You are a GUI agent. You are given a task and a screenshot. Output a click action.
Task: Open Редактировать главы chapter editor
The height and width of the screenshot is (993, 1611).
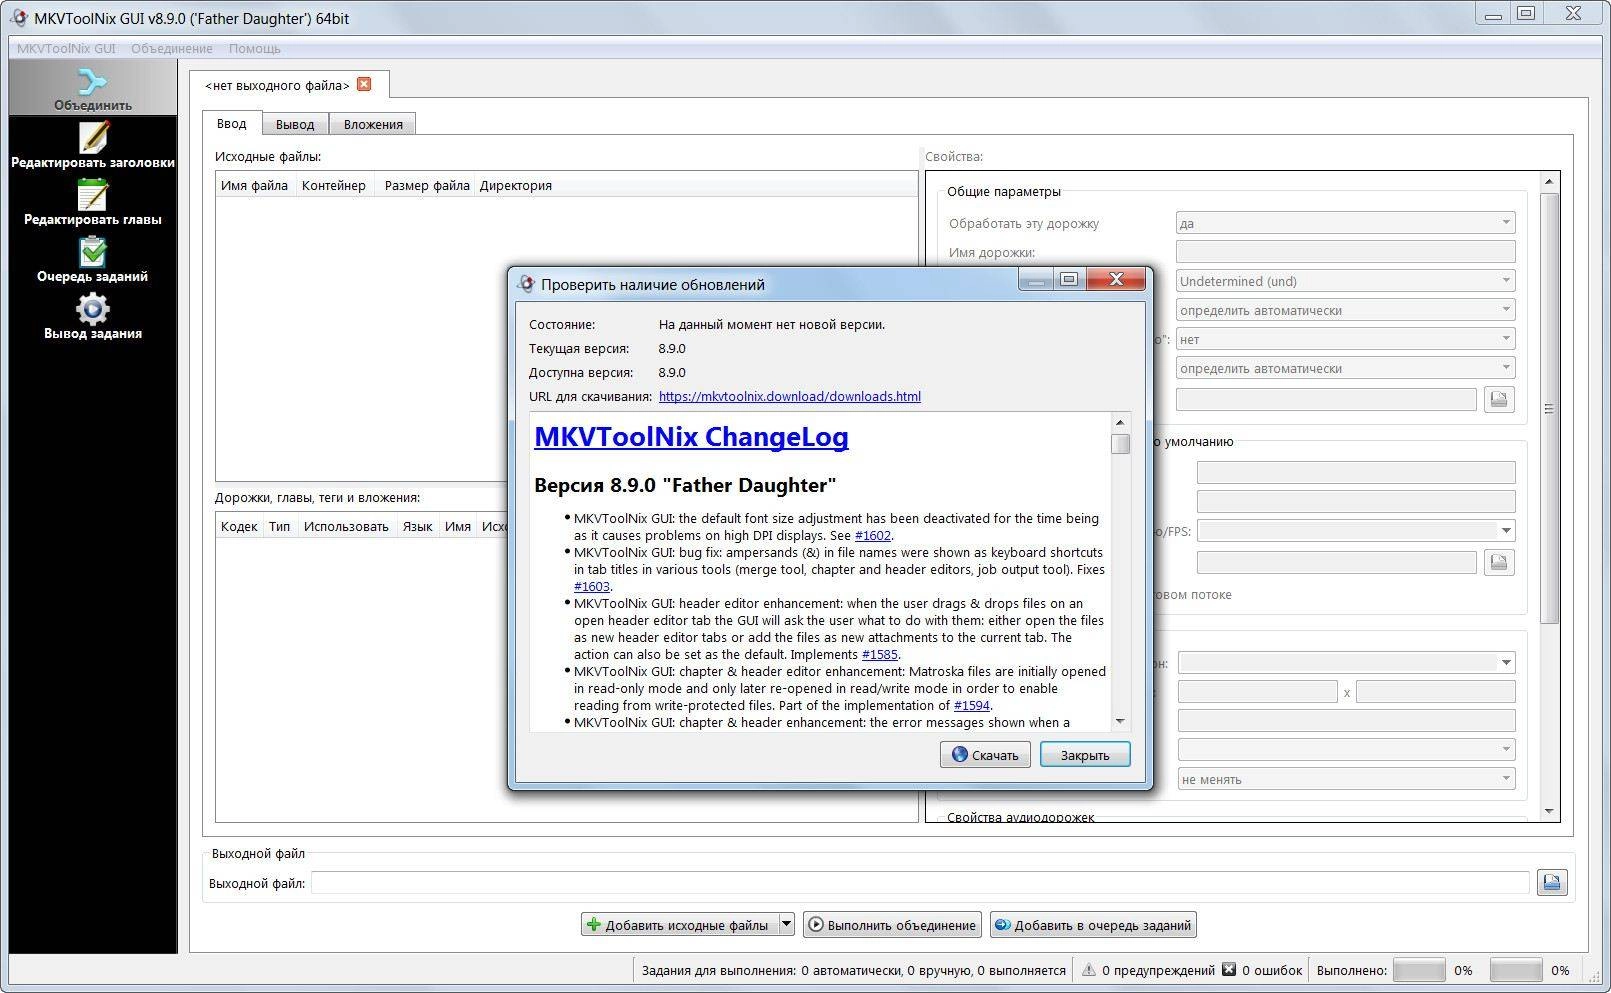[x=93, y=202]
